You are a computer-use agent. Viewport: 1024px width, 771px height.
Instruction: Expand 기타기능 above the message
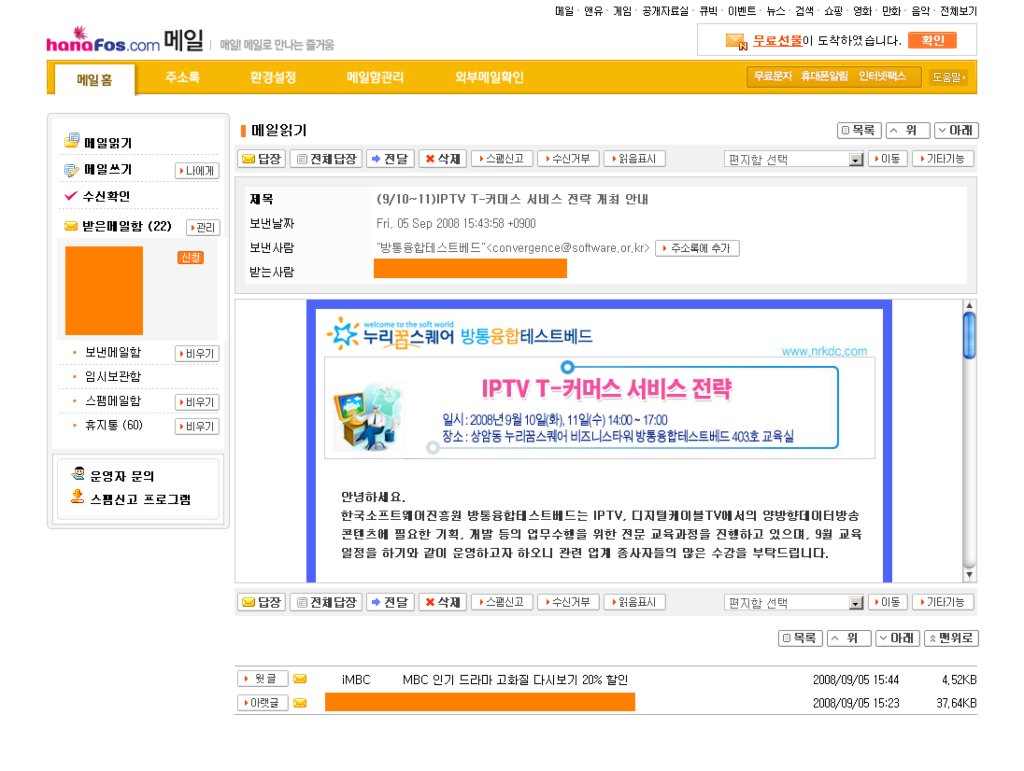pos(943,159)
